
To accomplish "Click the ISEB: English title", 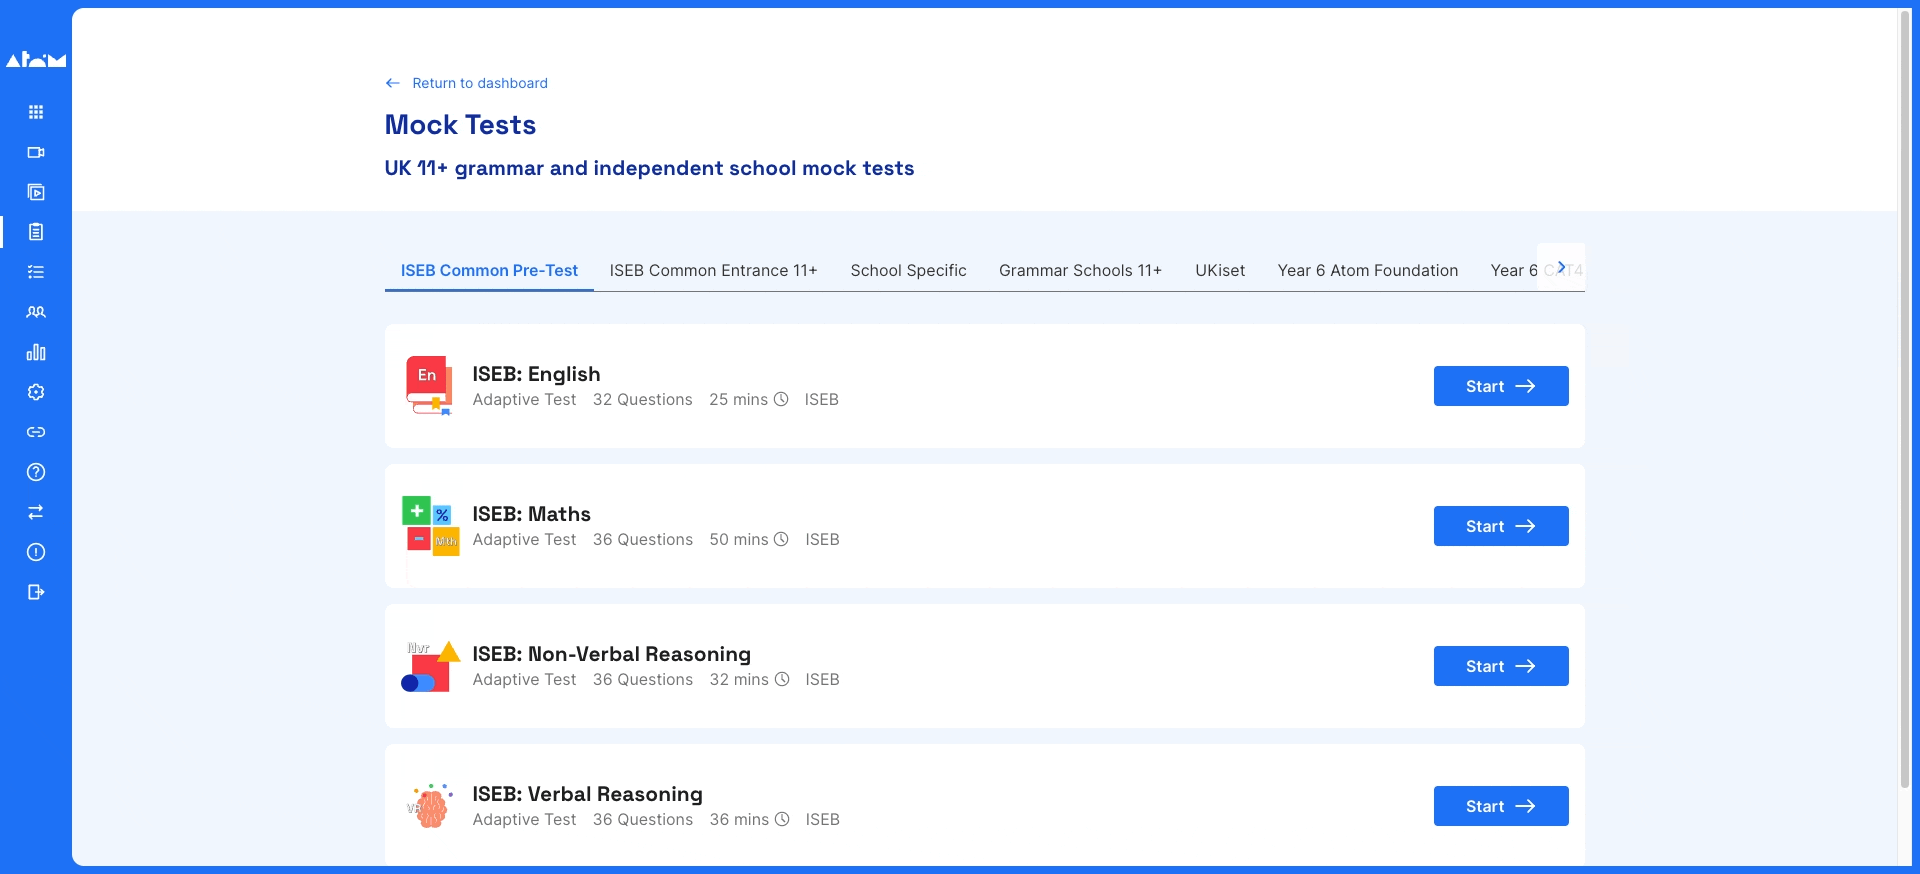I will pos(536,374).
